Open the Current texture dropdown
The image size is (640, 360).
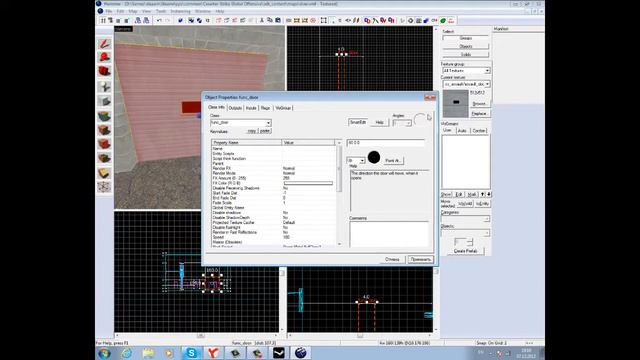487,84
